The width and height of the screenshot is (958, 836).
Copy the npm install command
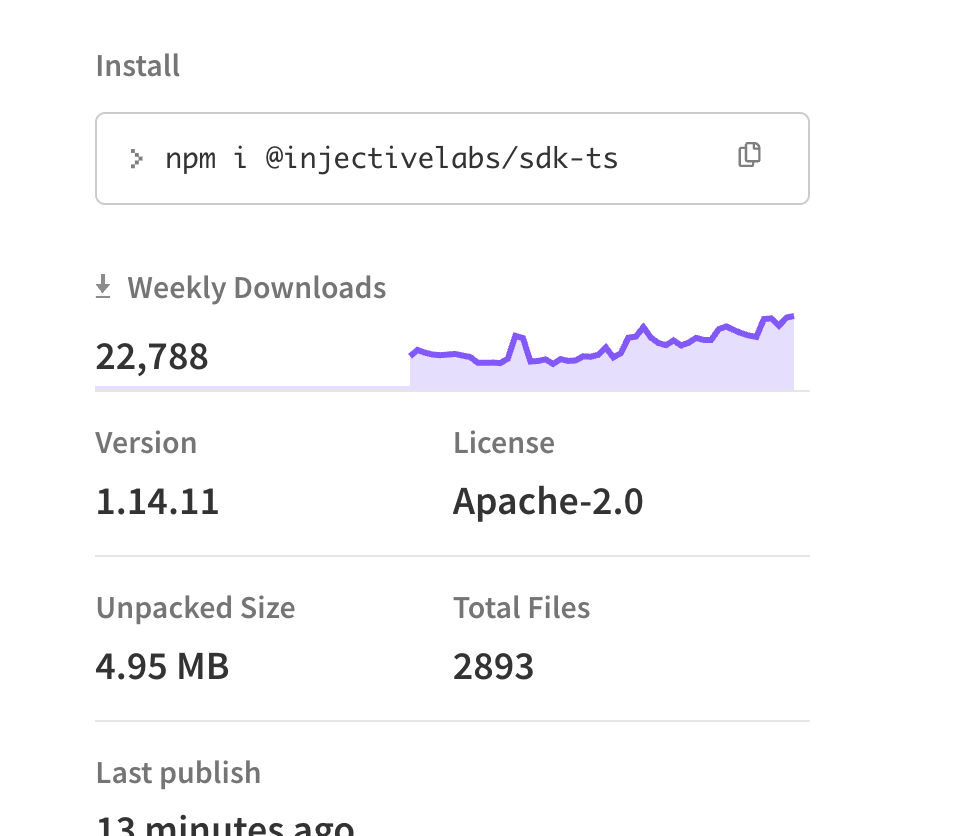pos(749,155)
